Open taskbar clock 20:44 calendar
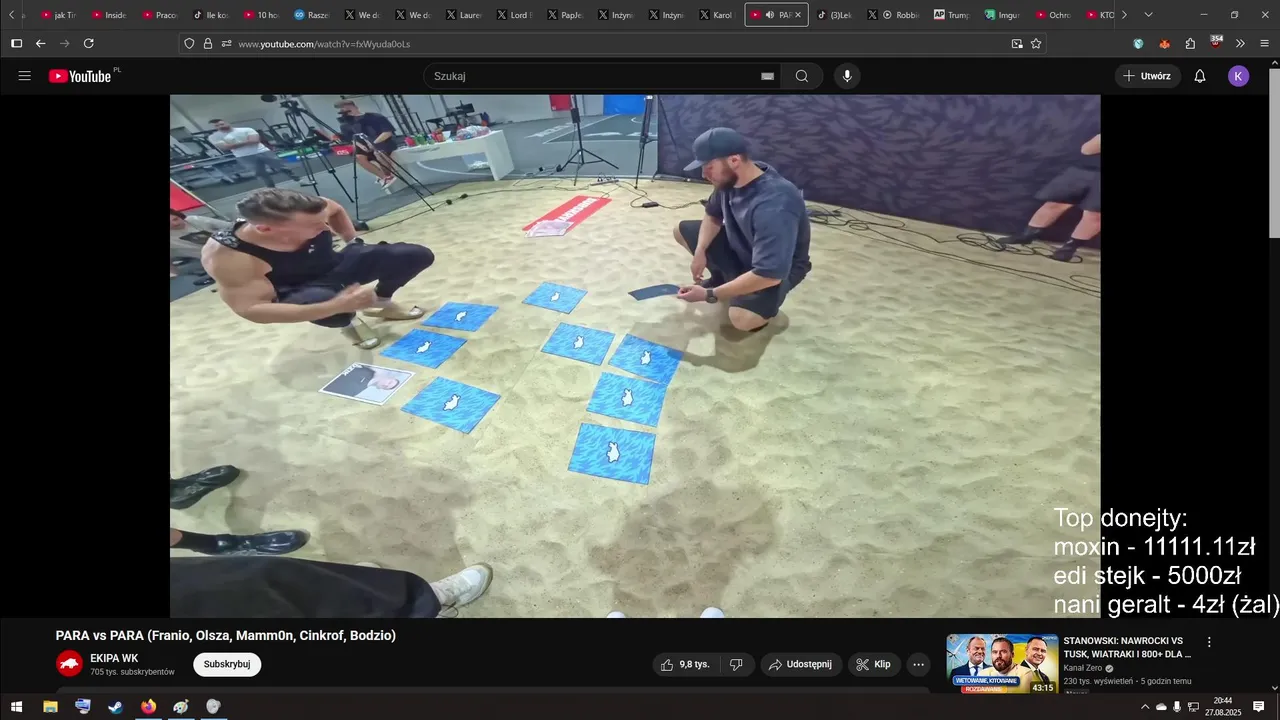Viewport: 1280px width, 720px height. click(1222, 706)
